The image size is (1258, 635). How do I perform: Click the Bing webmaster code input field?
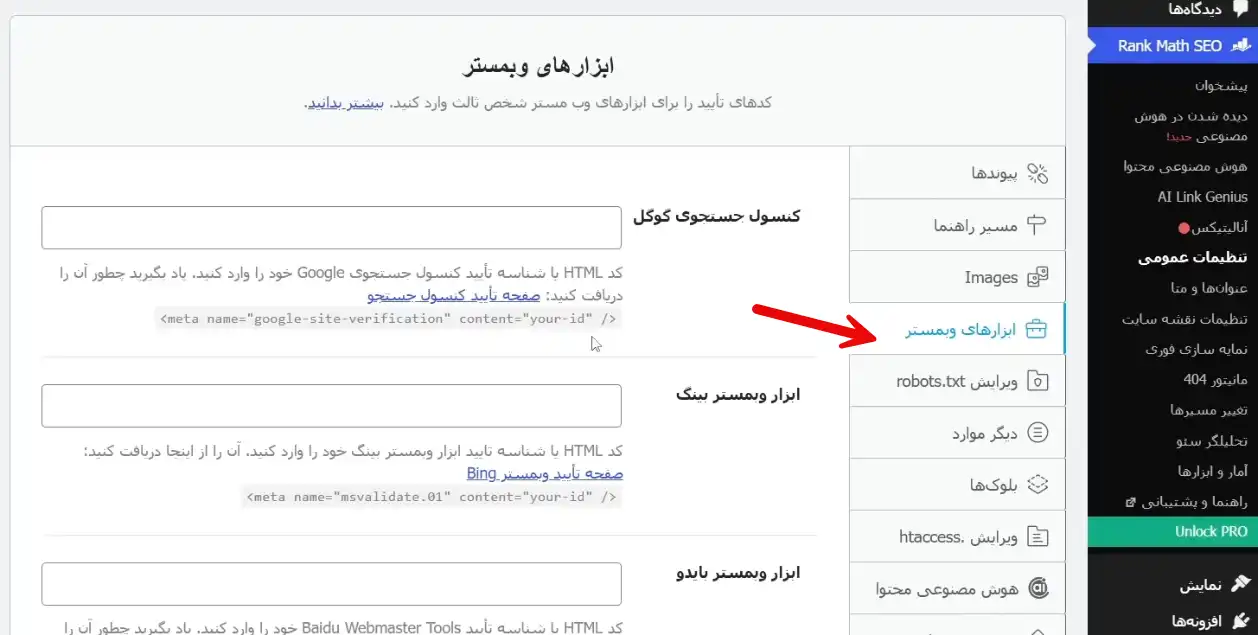[331, 406]
